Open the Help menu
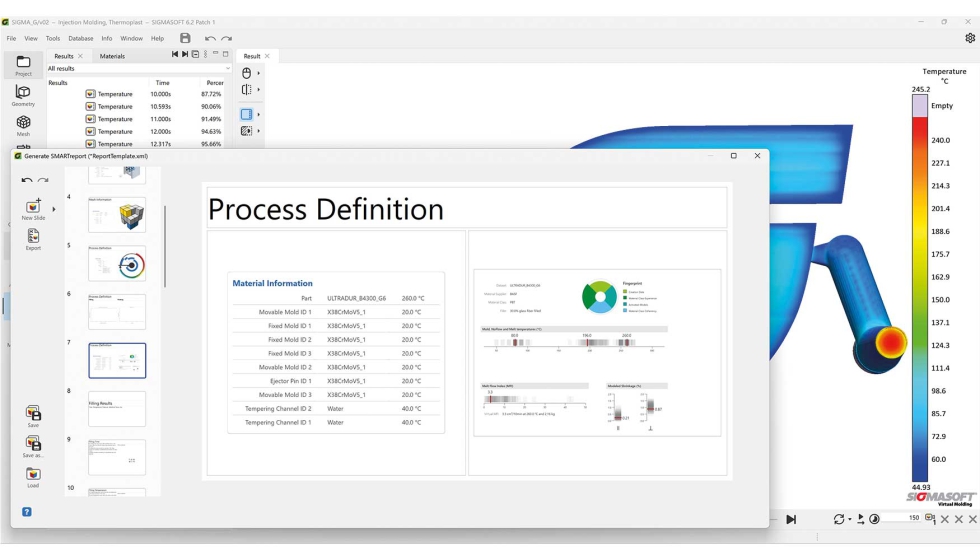The image size is (980, 560). [x=157, y=38]
